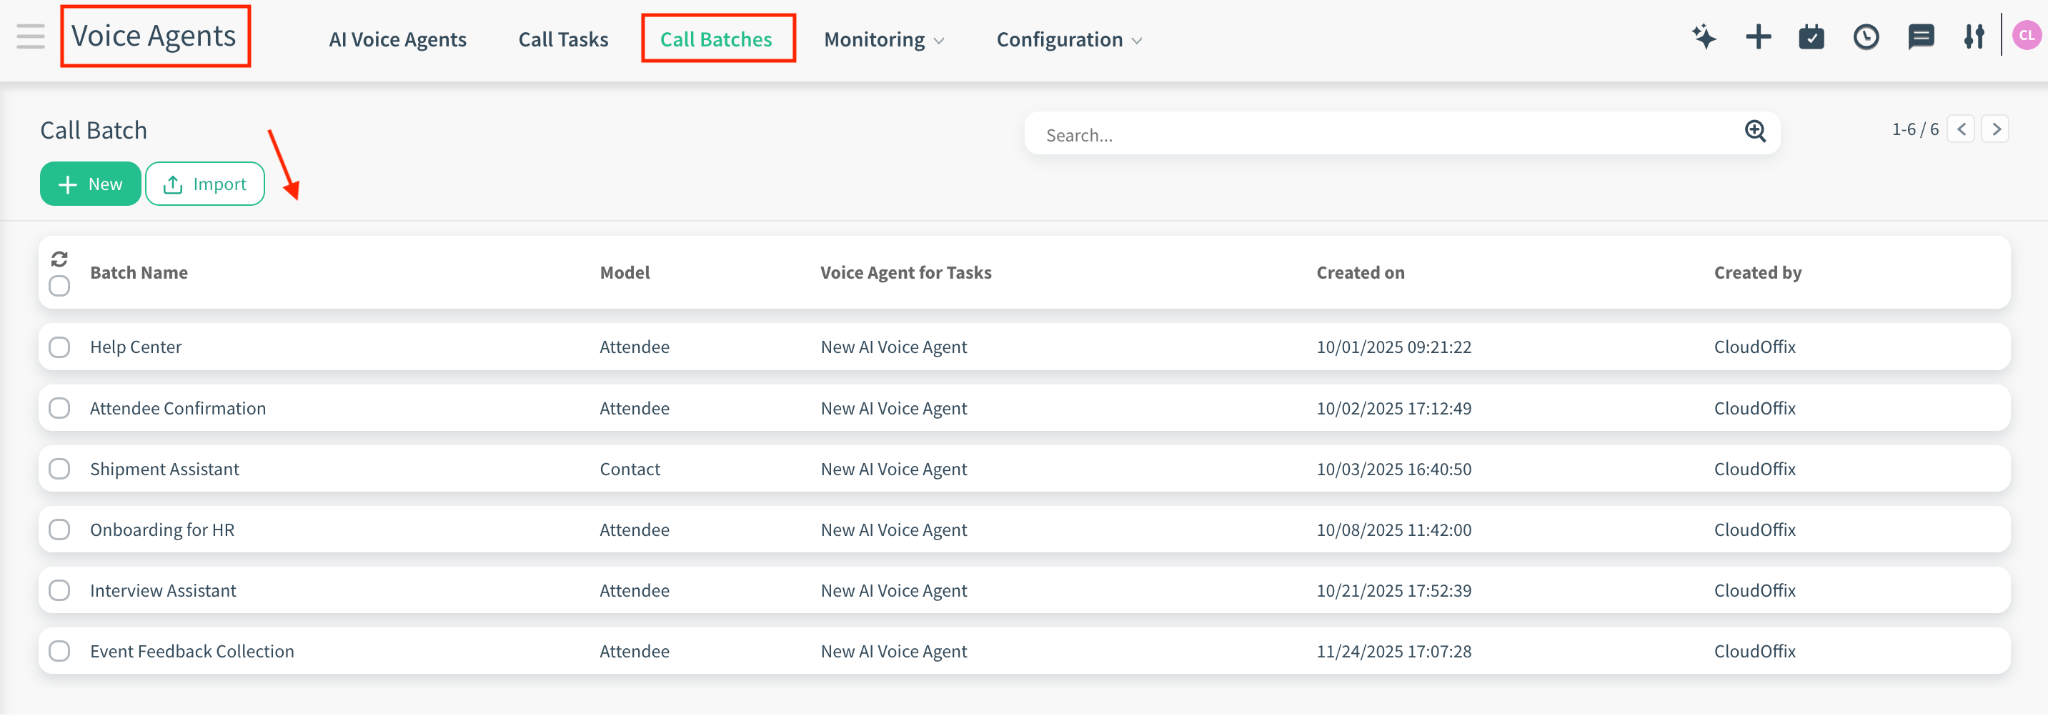Click the search magnifier icon
The image size is (2048, 715).
tap(1755, 131)
